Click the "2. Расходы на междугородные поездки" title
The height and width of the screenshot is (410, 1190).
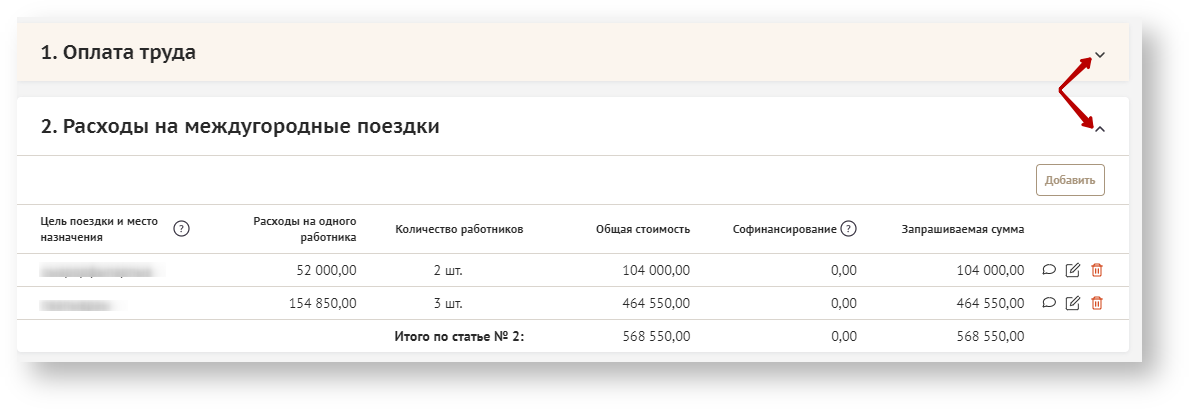point(240,127)
